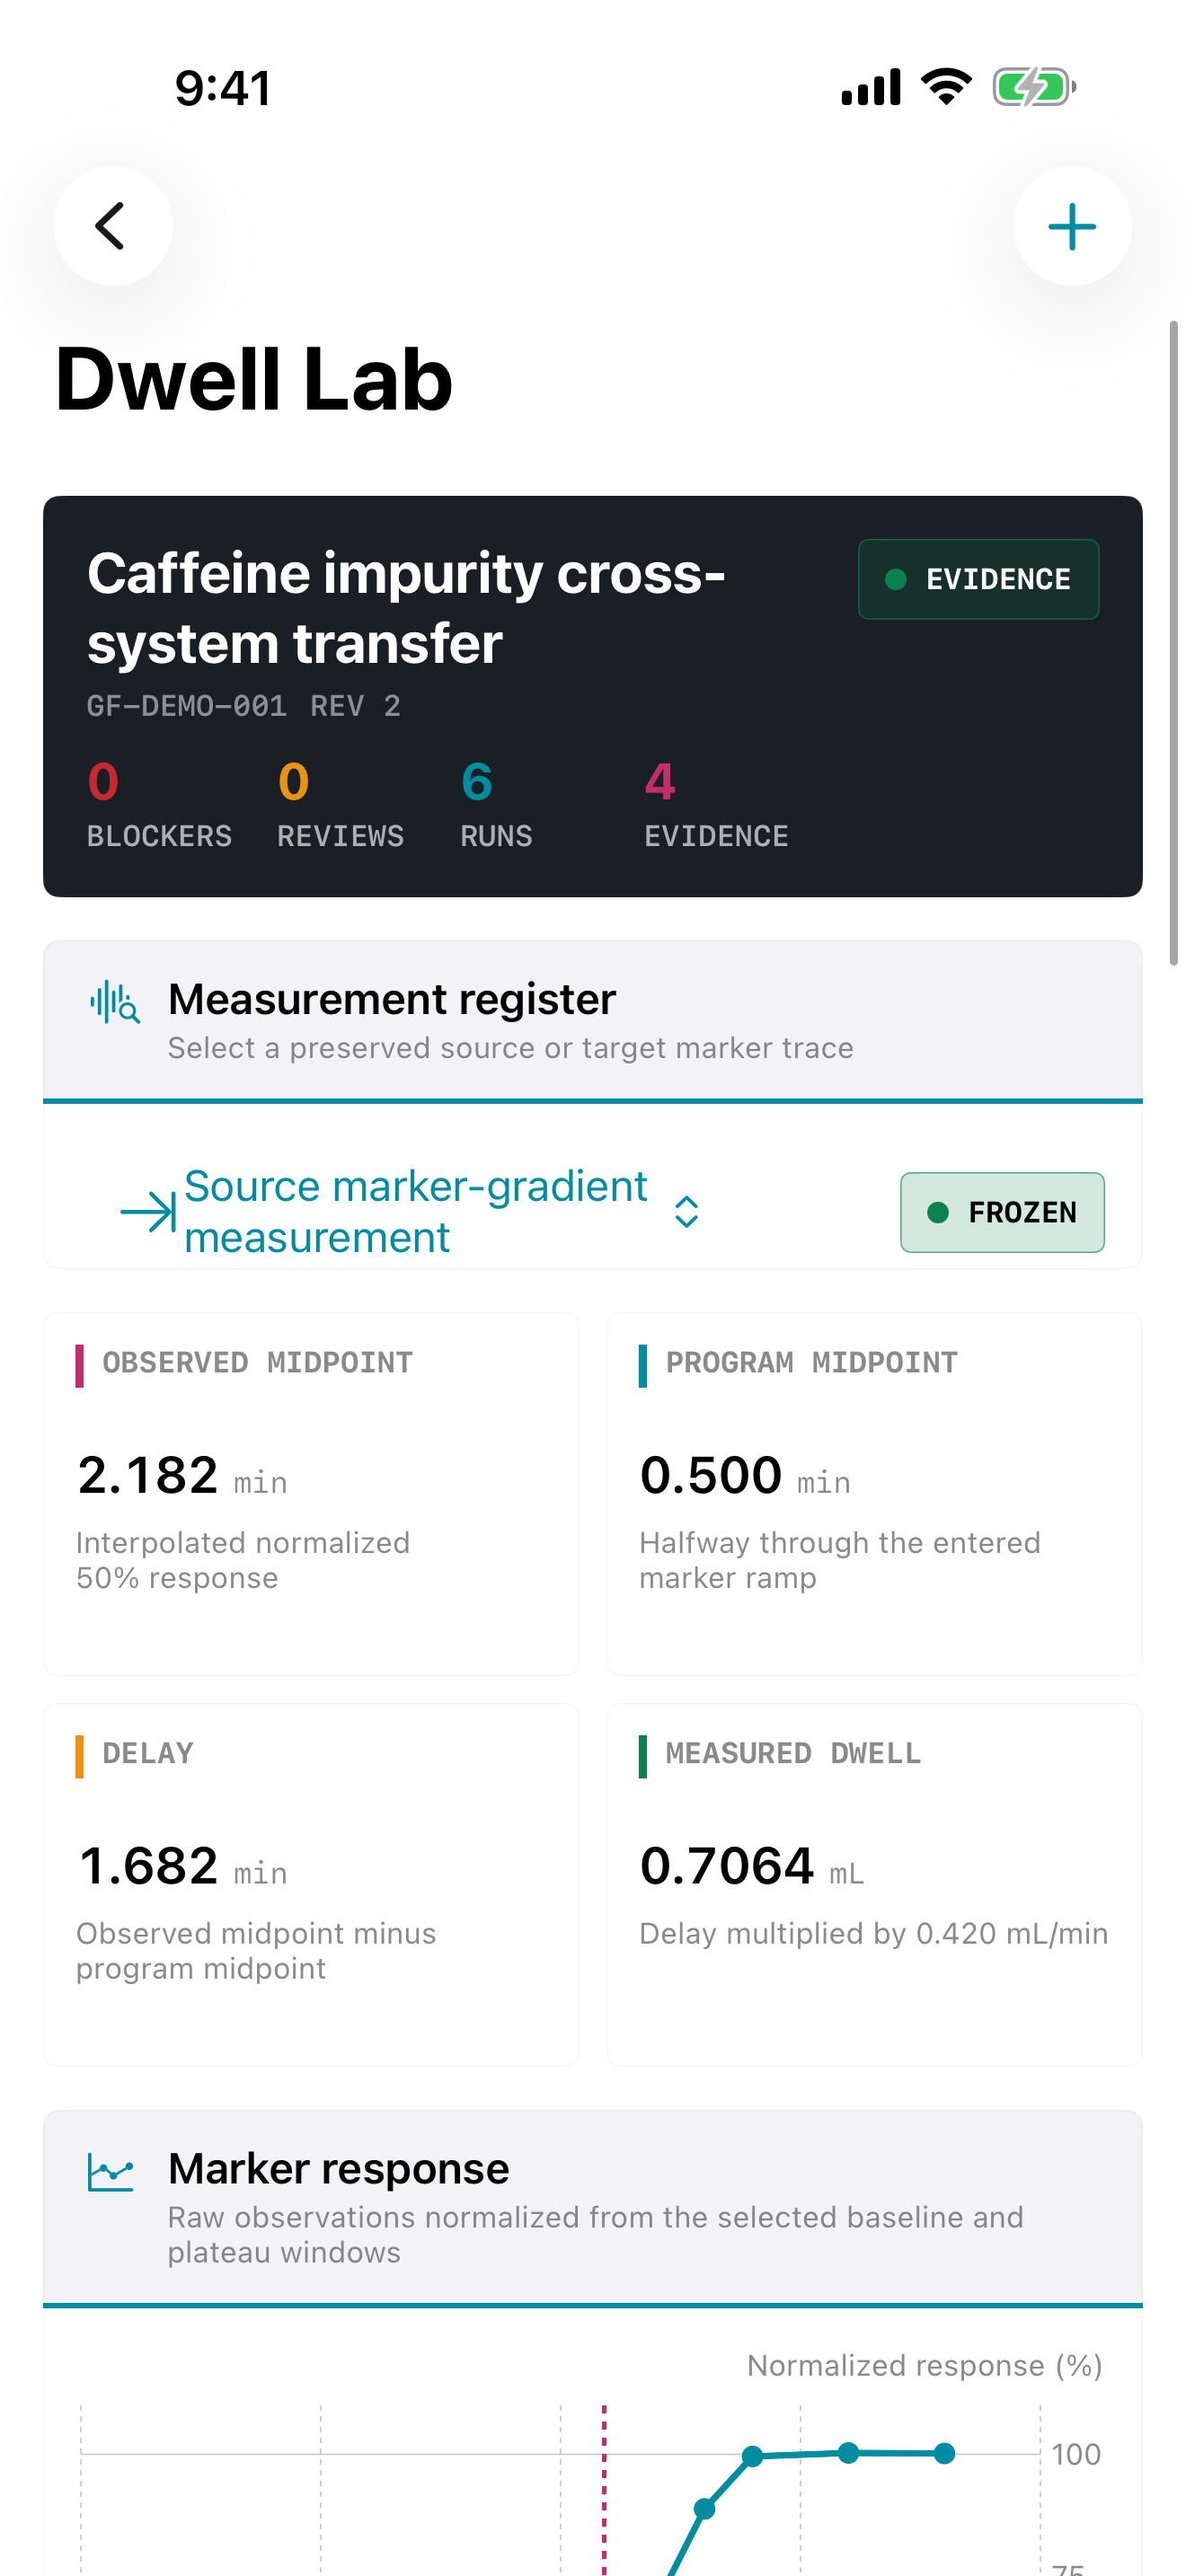Image resolution: width=1186 pixels, height=2576 pixels.
Task: Open the 4 EVIDENCE counter
Action: tap(716, 805)
